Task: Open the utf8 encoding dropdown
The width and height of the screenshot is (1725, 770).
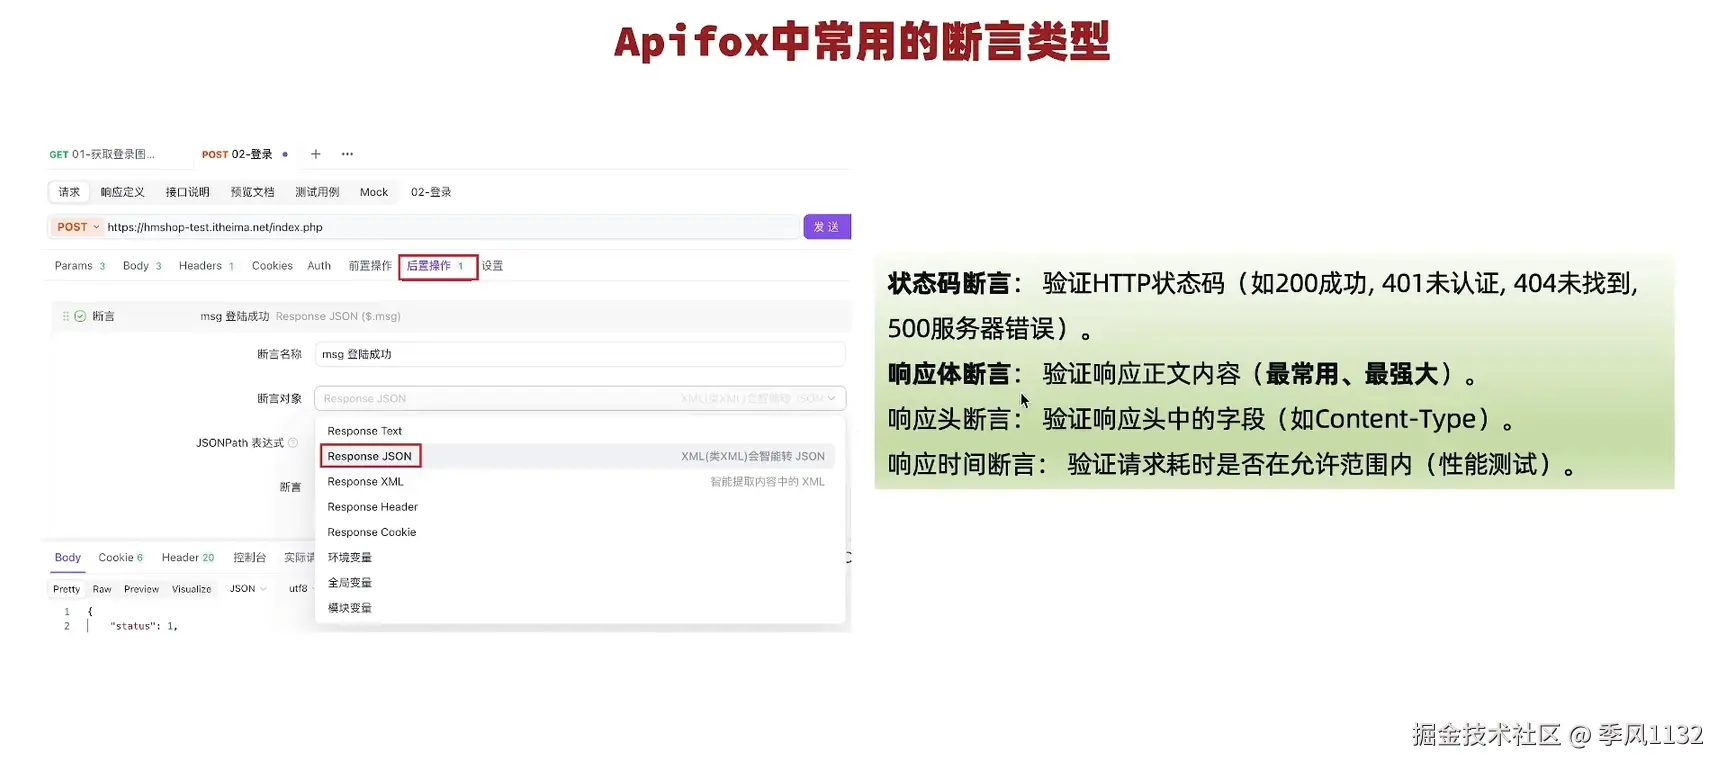Action: coord(300,589)
